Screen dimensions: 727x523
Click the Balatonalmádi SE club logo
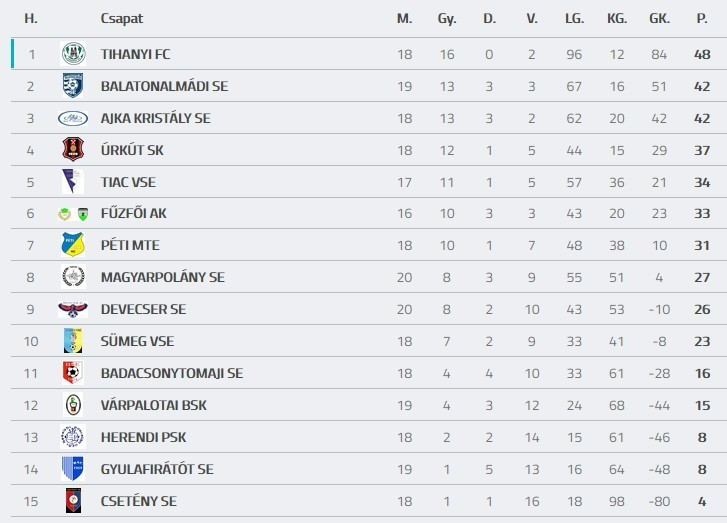73,86
